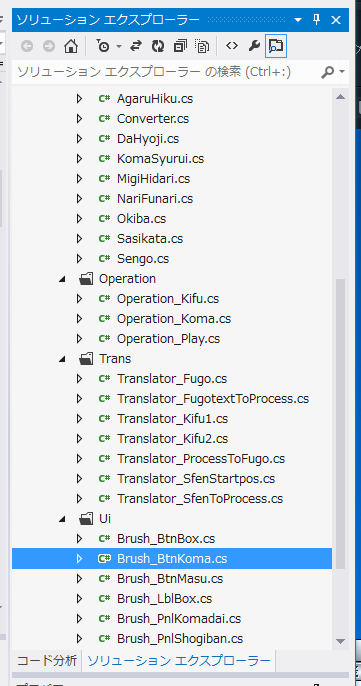Select the Trans folder icon
361x686 pixels.
pos(86,359)
